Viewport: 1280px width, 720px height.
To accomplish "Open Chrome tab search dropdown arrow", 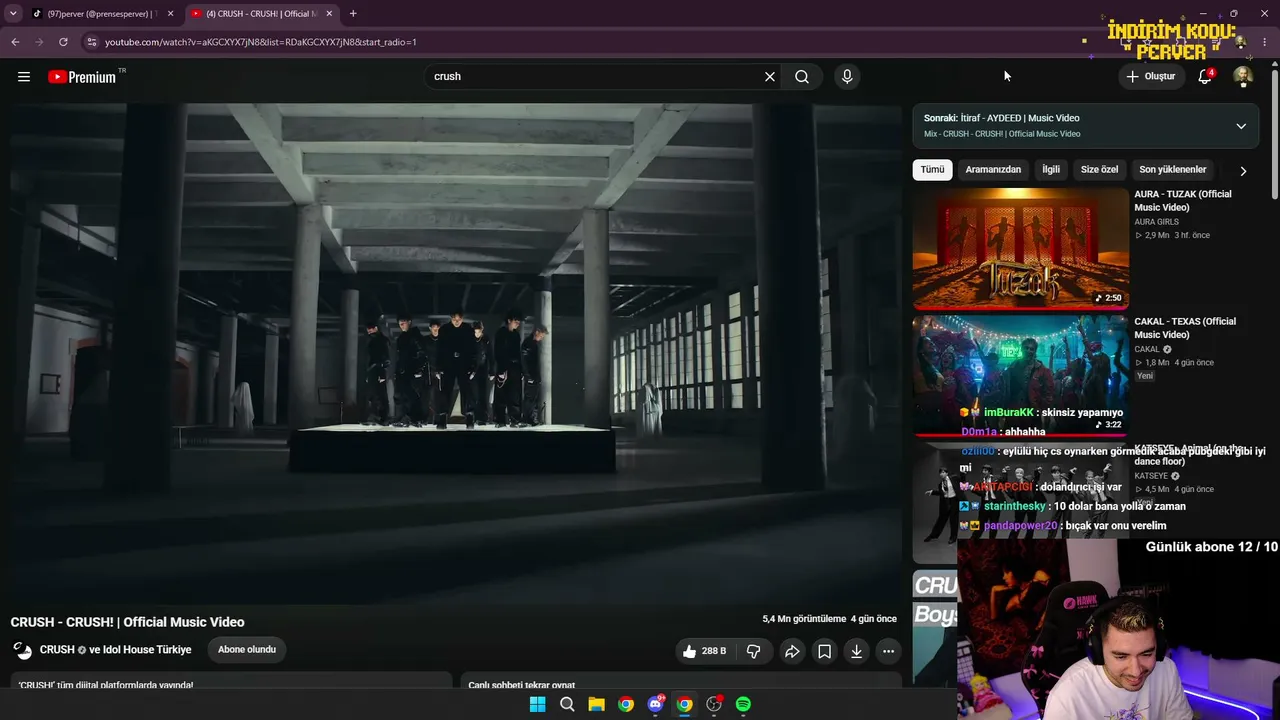I will pos(13,14).
